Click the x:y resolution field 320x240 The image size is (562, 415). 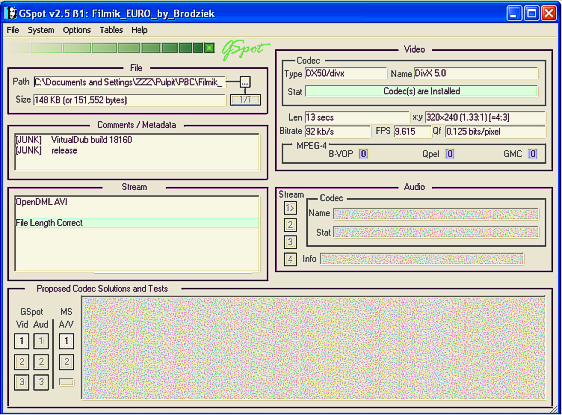tap(485, 117)
